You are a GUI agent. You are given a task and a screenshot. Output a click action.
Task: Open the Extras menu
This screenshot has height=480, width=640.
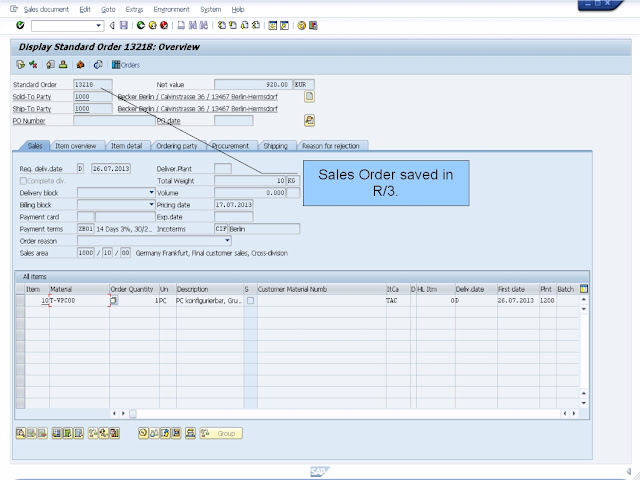(134, 9)
